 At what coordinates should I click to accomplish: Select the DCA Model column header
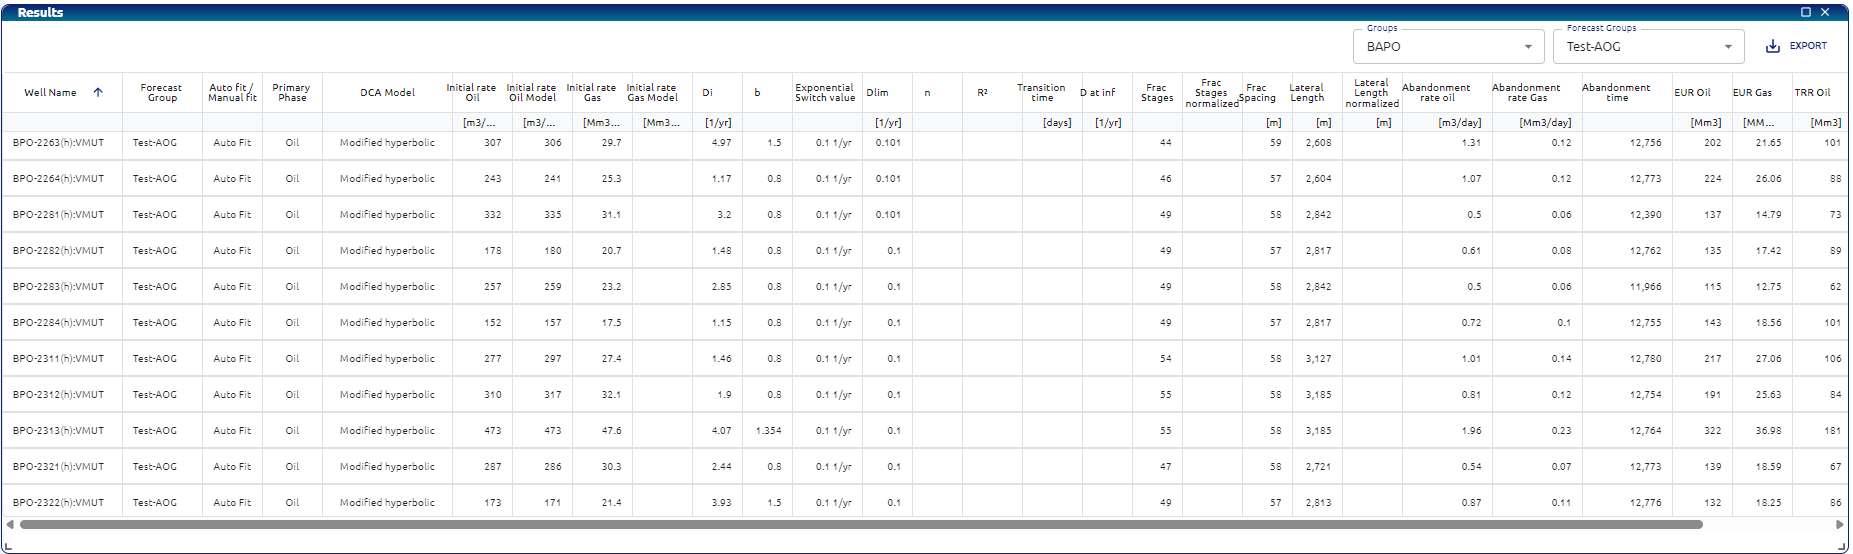click(387, 93)
